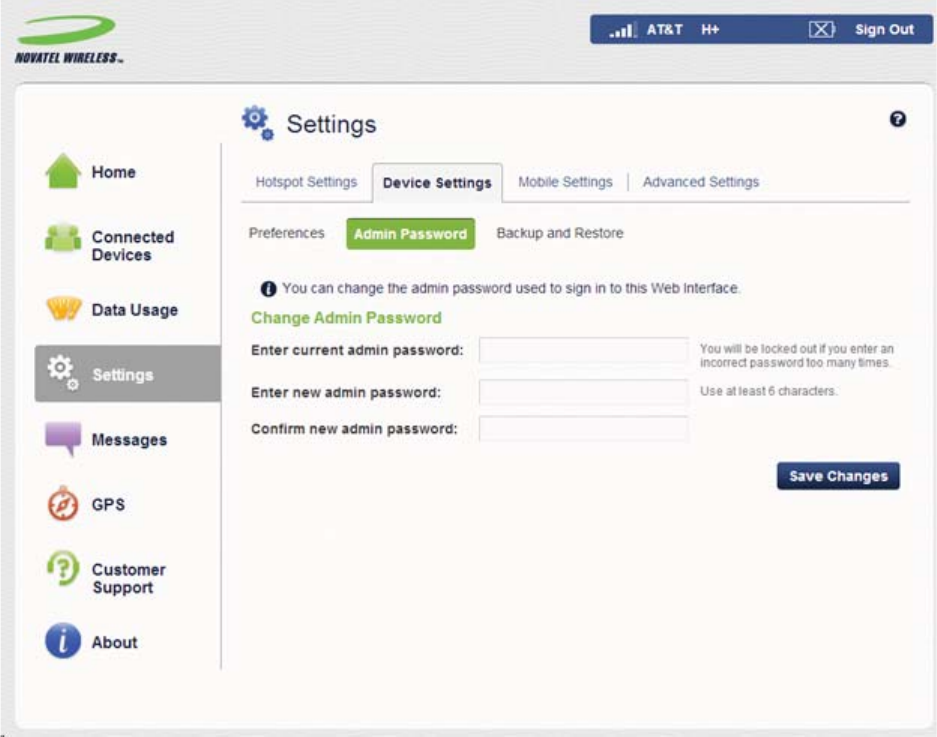Select the Admin Password sub-tab
This screenshot has height=737, width=937.
(411, 234)
